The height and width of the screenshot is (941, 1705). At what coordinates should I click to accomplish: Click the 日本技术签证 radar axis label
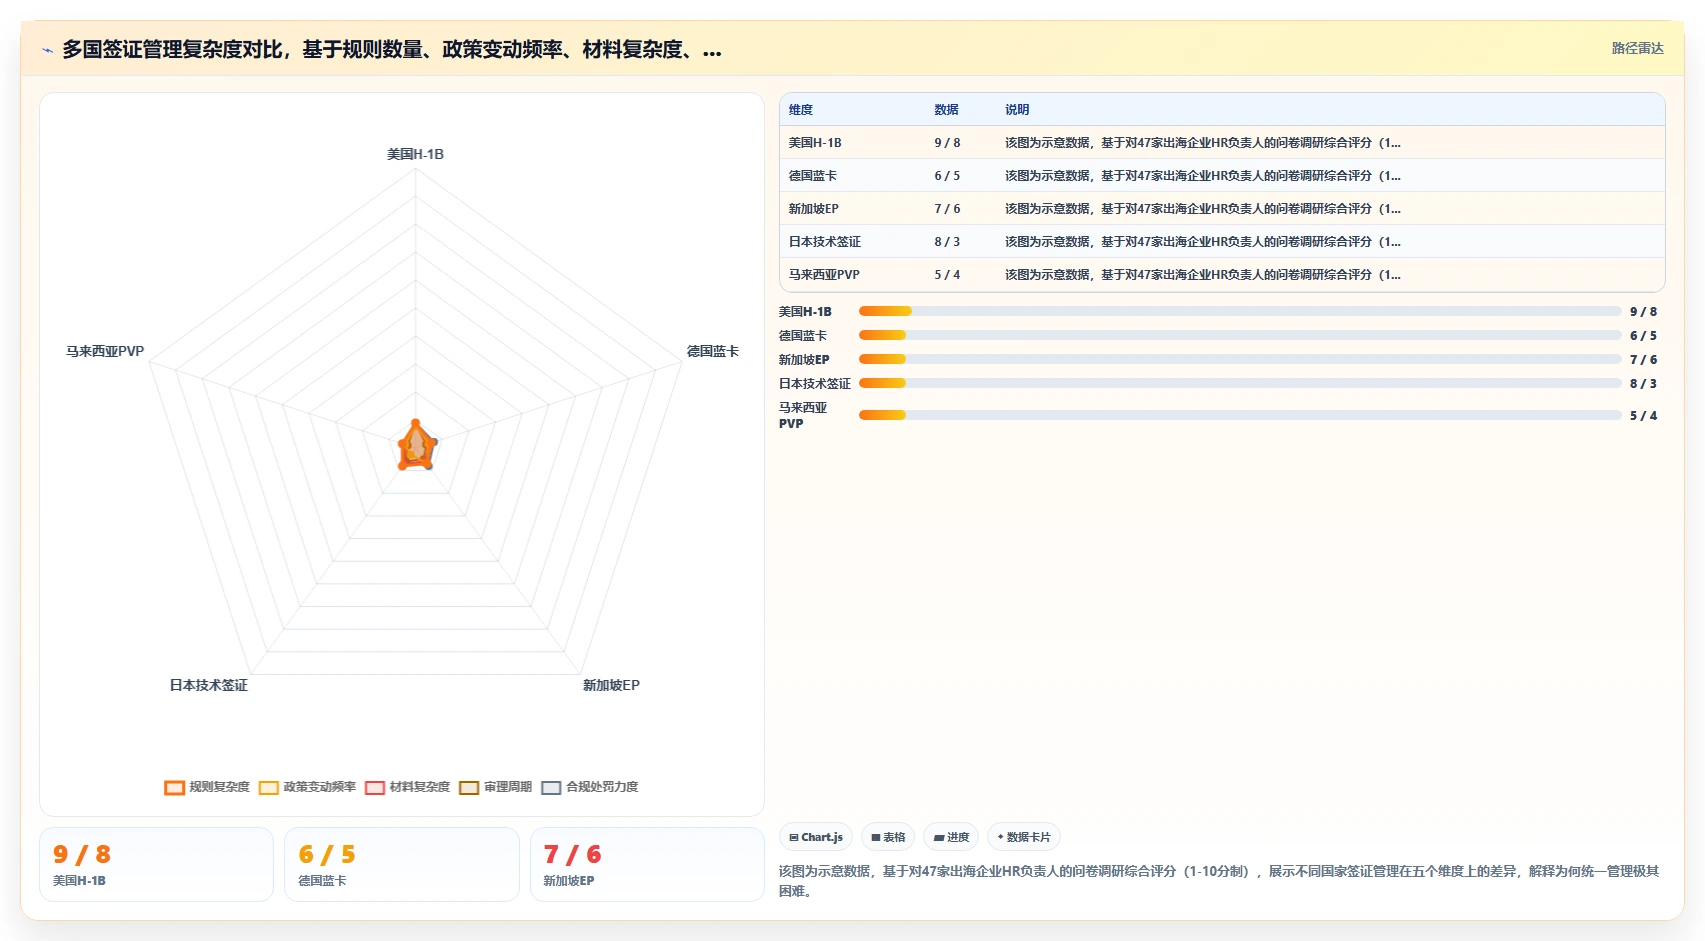pyautogui.click(x=208, y=685)
